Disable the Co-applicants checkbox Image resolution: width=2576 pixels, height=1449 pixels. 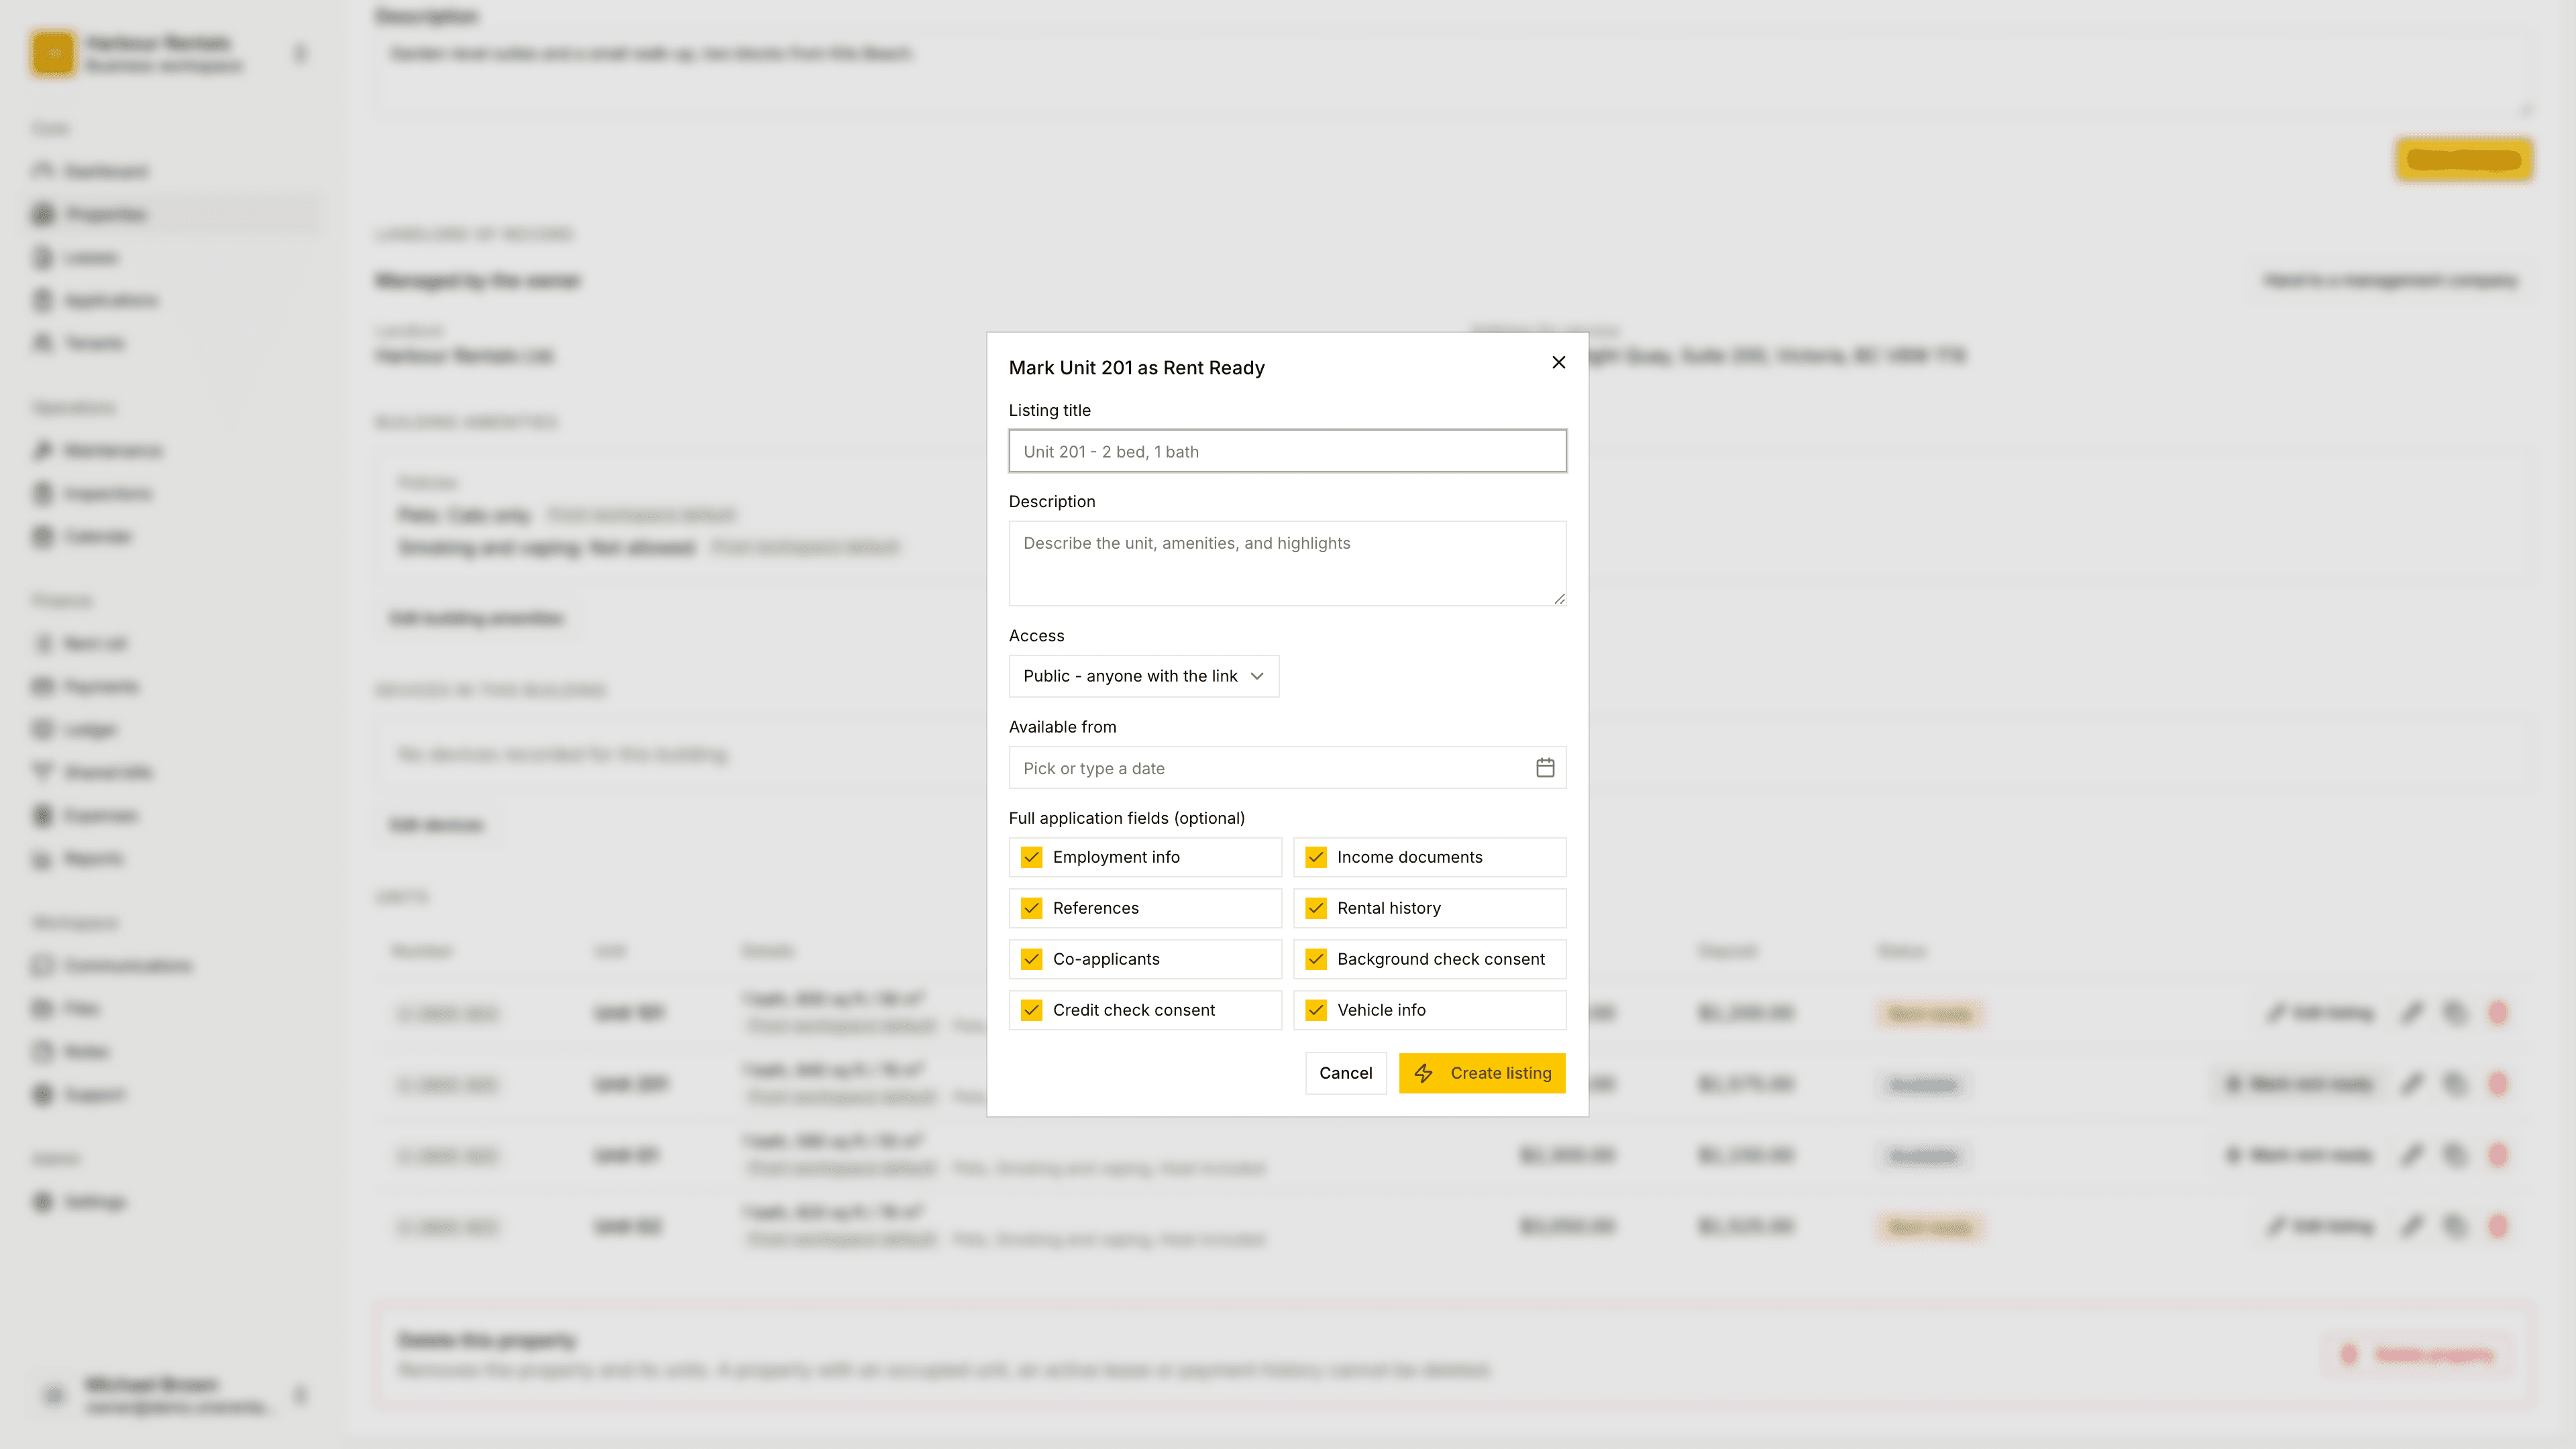pos(1031,959)
